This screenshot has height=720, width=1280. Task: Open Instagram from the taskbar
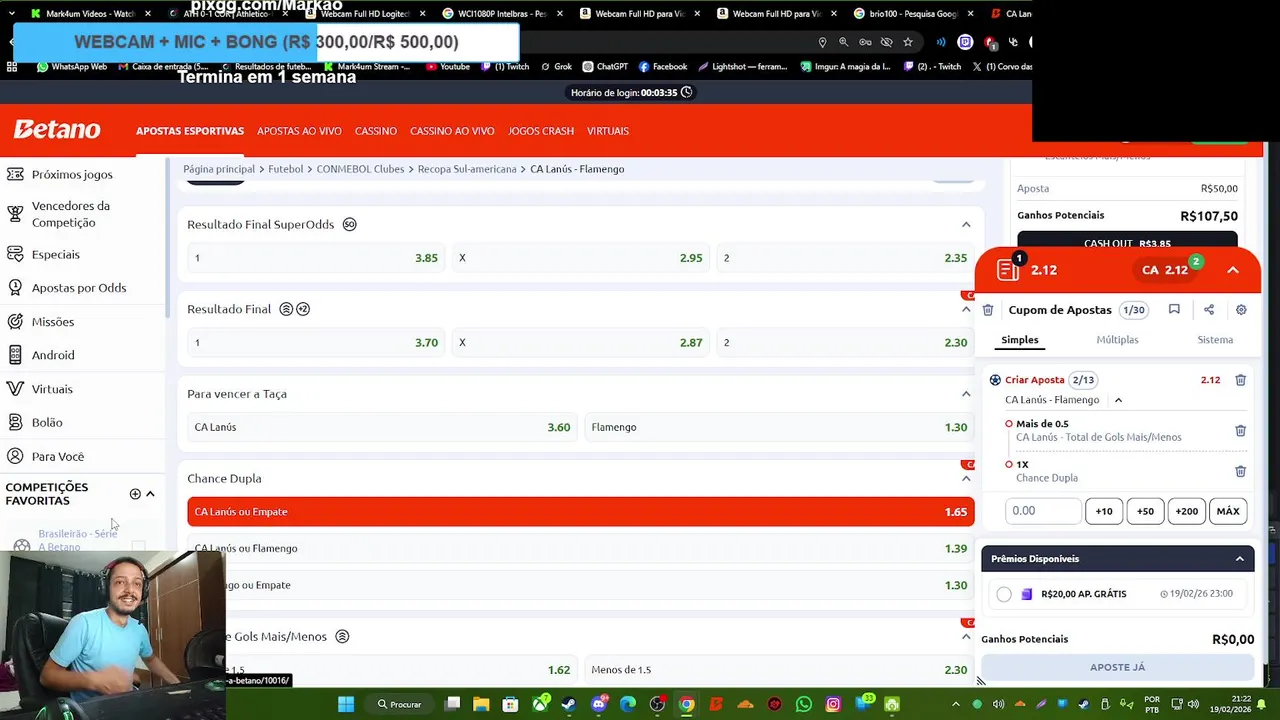(x=833, y=704)
